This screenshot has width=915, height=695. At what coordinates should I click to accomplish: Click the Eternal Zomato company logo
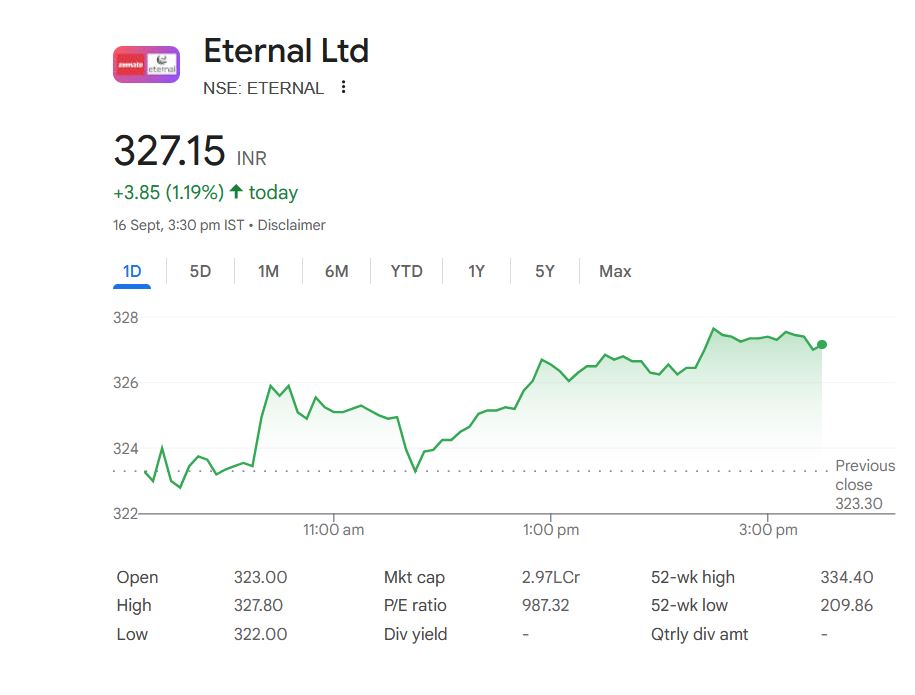(146, 65)
